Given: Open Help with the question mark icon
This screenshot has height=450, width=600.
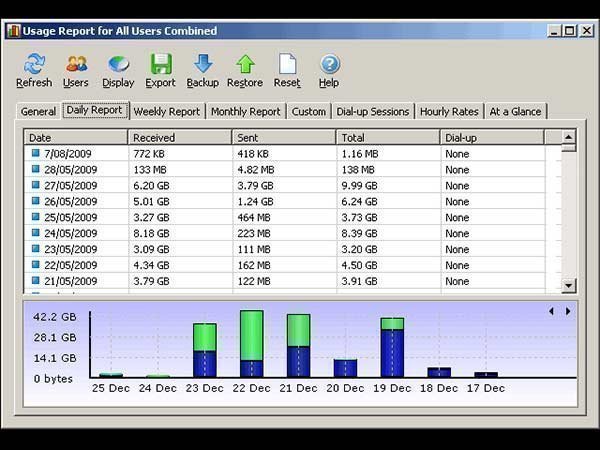Looking at the screenshot, I should (x=329, y=65).
